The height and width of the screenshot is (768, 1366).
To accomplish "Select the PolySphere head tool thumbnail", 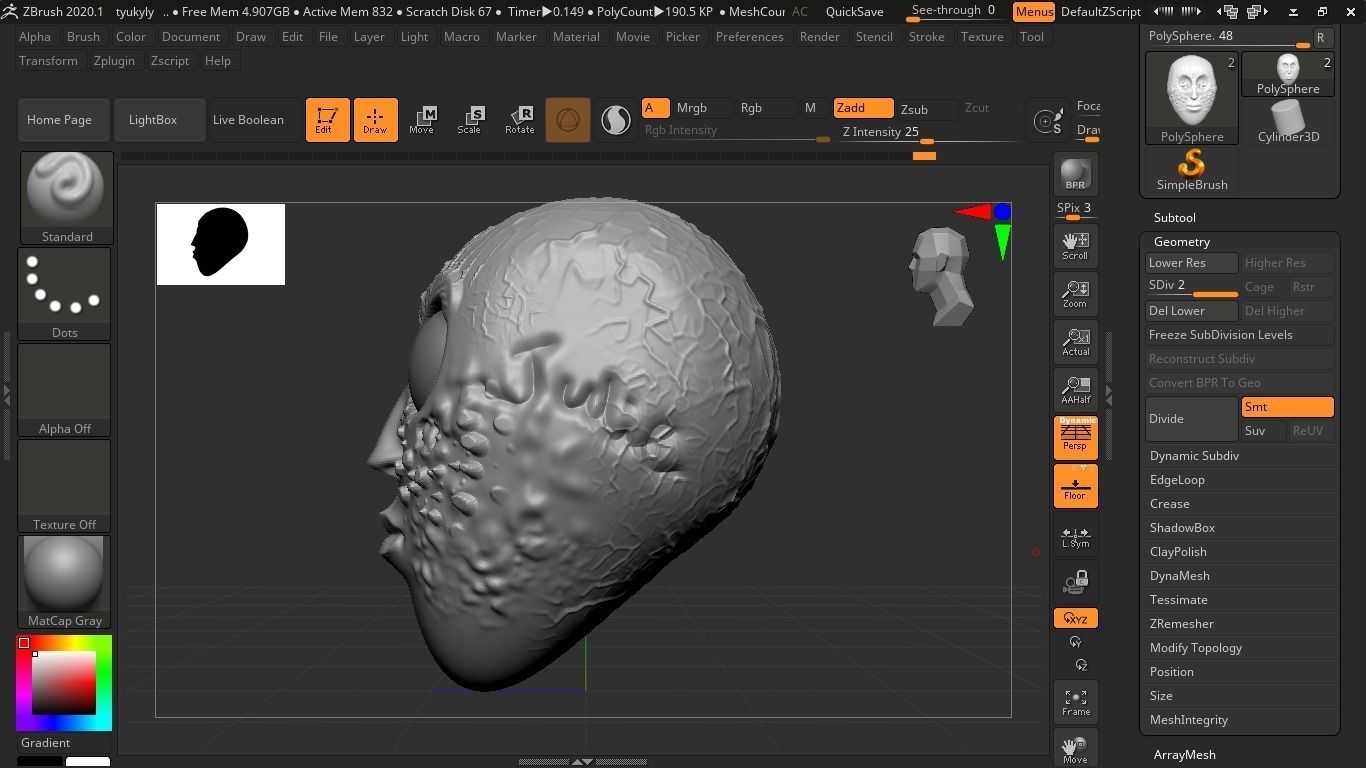I will [1192, 97].
